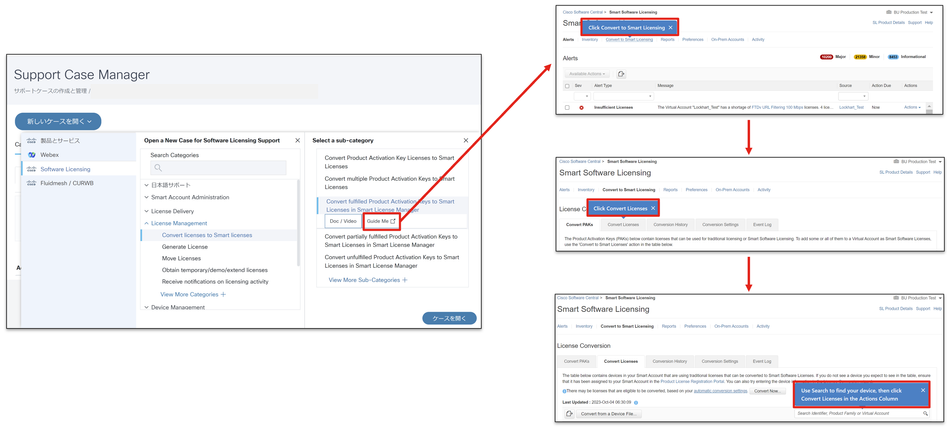This screenshot has height=429, width=947.
Task: Click the category list vertical scrollbar
Action: 298,224
